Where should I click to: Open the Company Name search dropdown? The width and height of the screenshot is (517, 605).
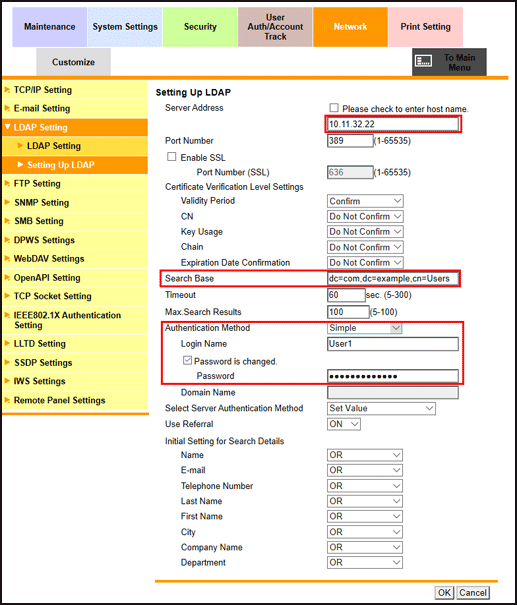click(x=365, y=547)
